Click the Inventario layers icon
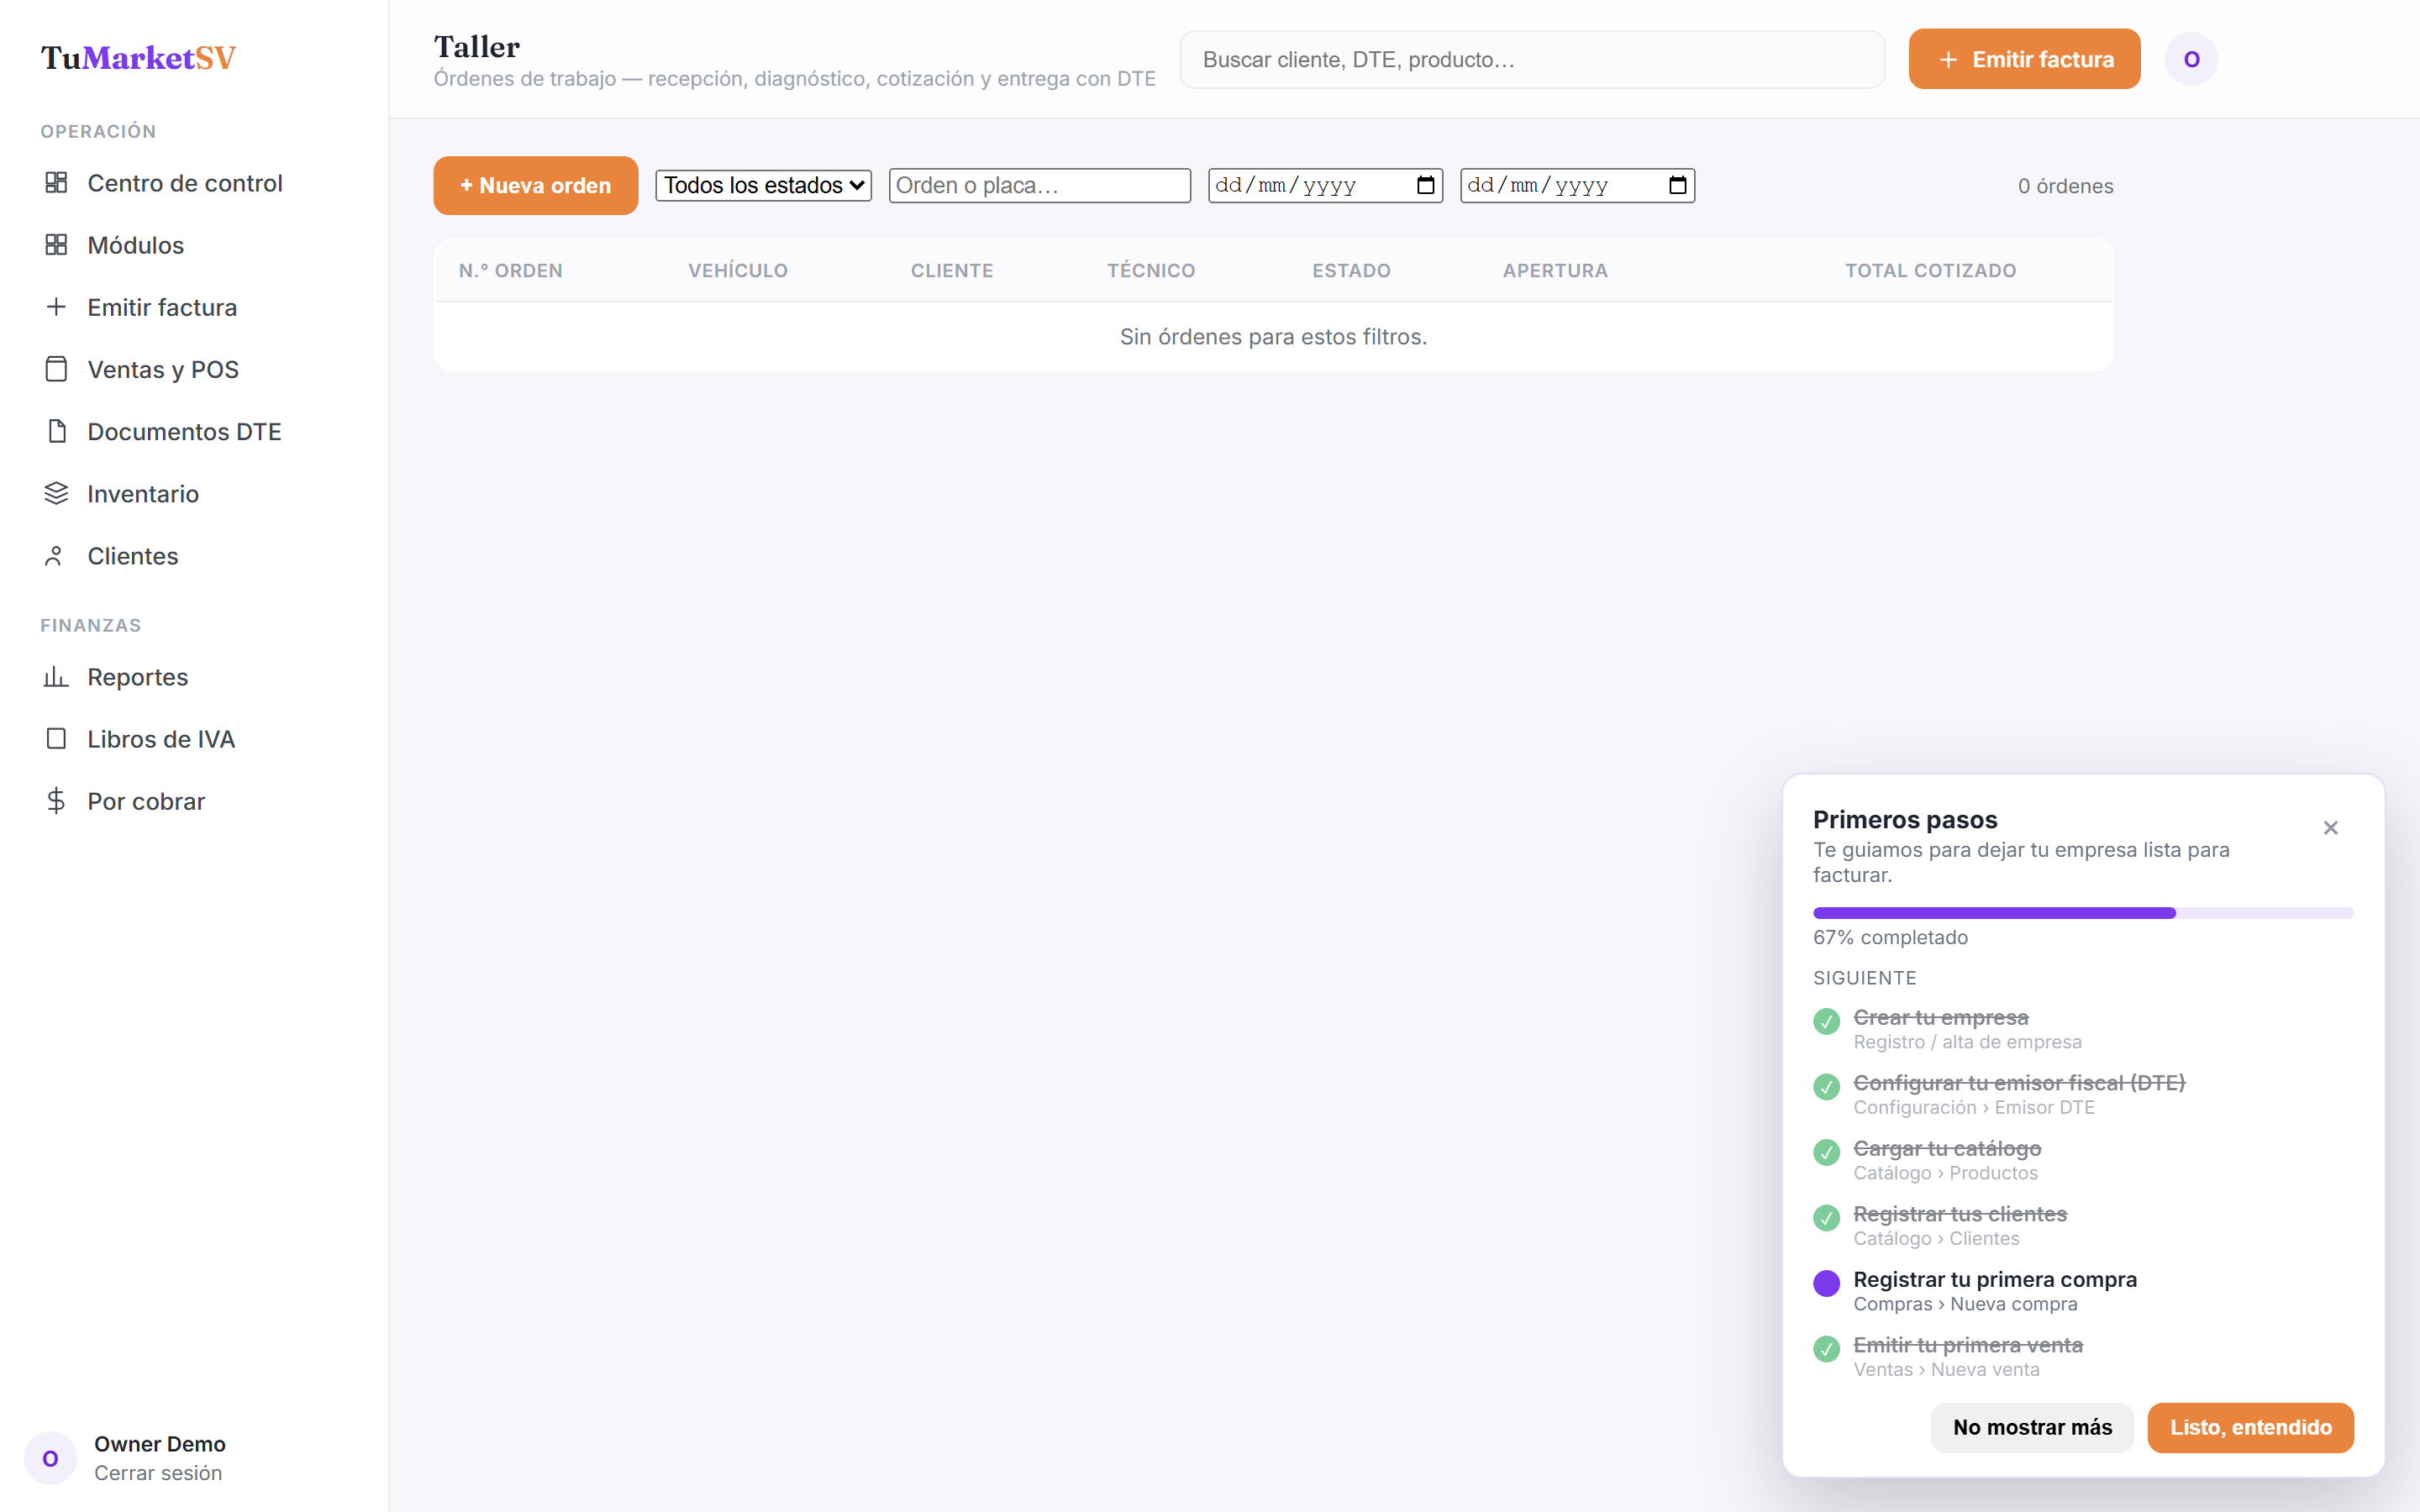Image resolution: width=2420 pixels, height=1512 pixels. pos(56,493)
